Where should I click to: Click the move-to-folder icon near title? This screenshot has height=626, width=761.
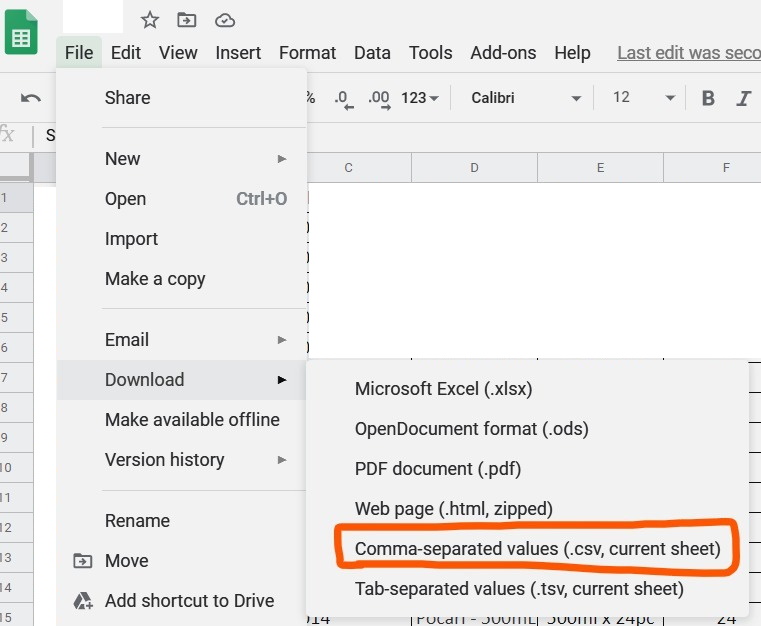tap(186, 20)
